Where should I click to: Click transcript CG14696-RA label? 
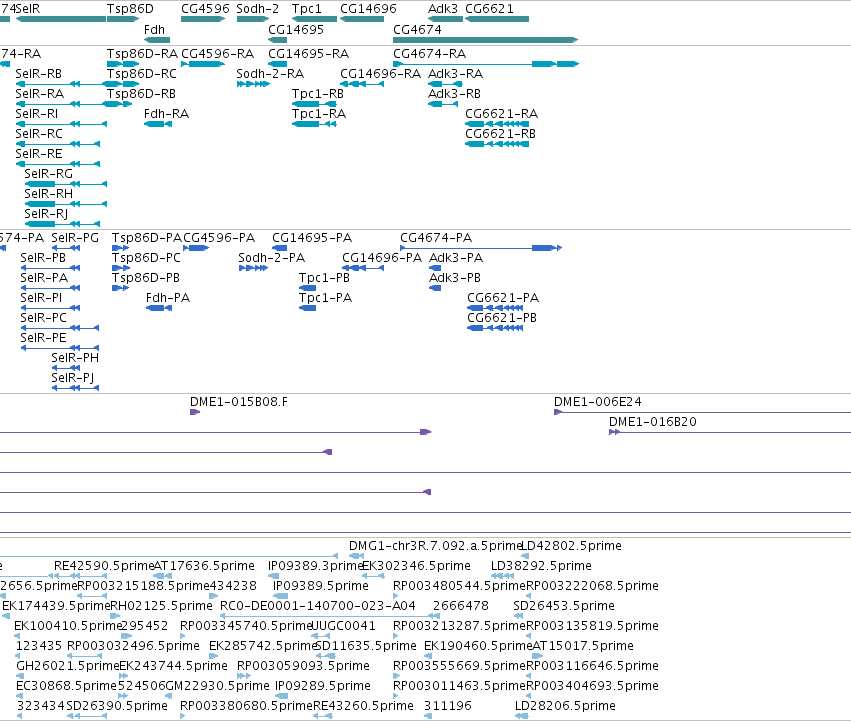click(x=380, y=73)
